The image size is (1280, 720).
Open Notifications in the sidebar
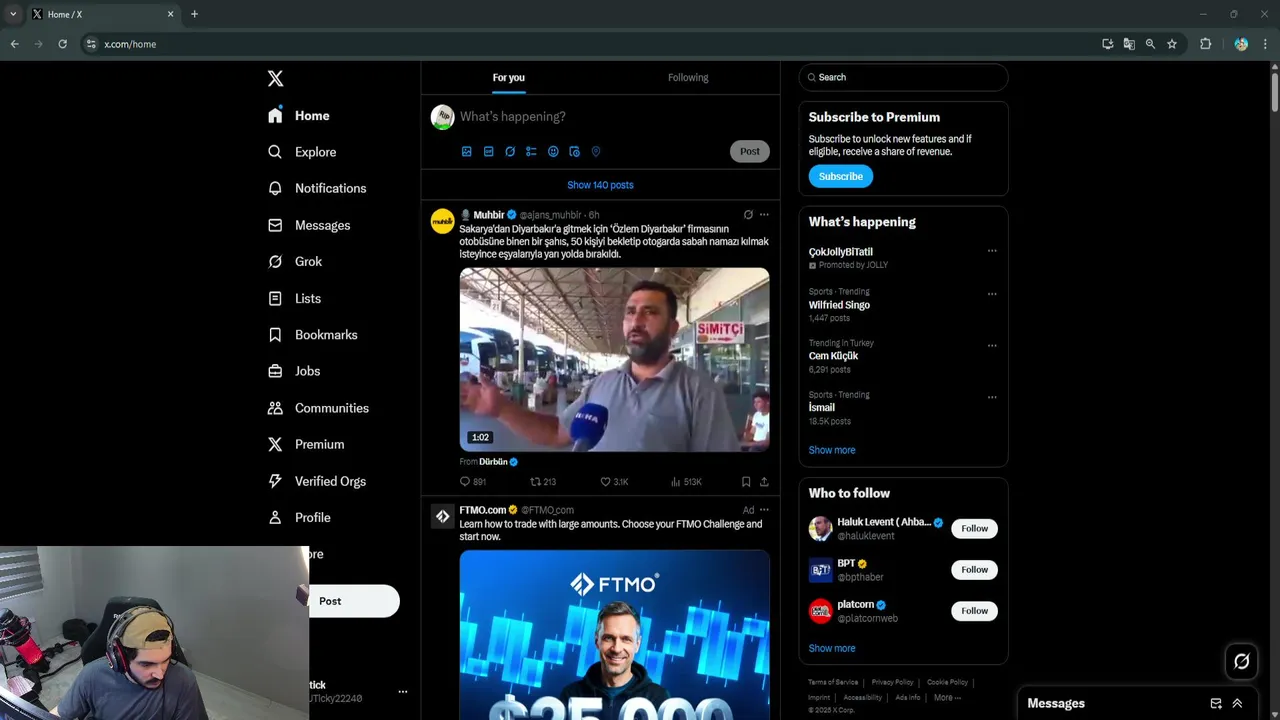click(x=317, y=188)
